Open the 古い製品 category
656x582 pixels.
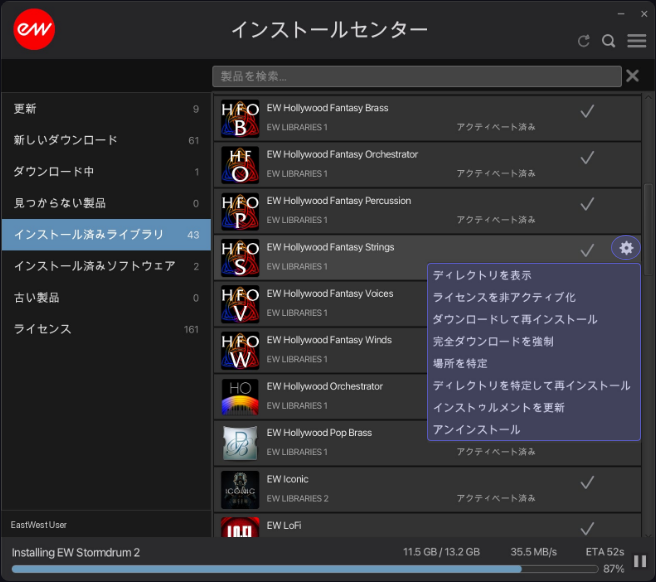click(106, 297)
